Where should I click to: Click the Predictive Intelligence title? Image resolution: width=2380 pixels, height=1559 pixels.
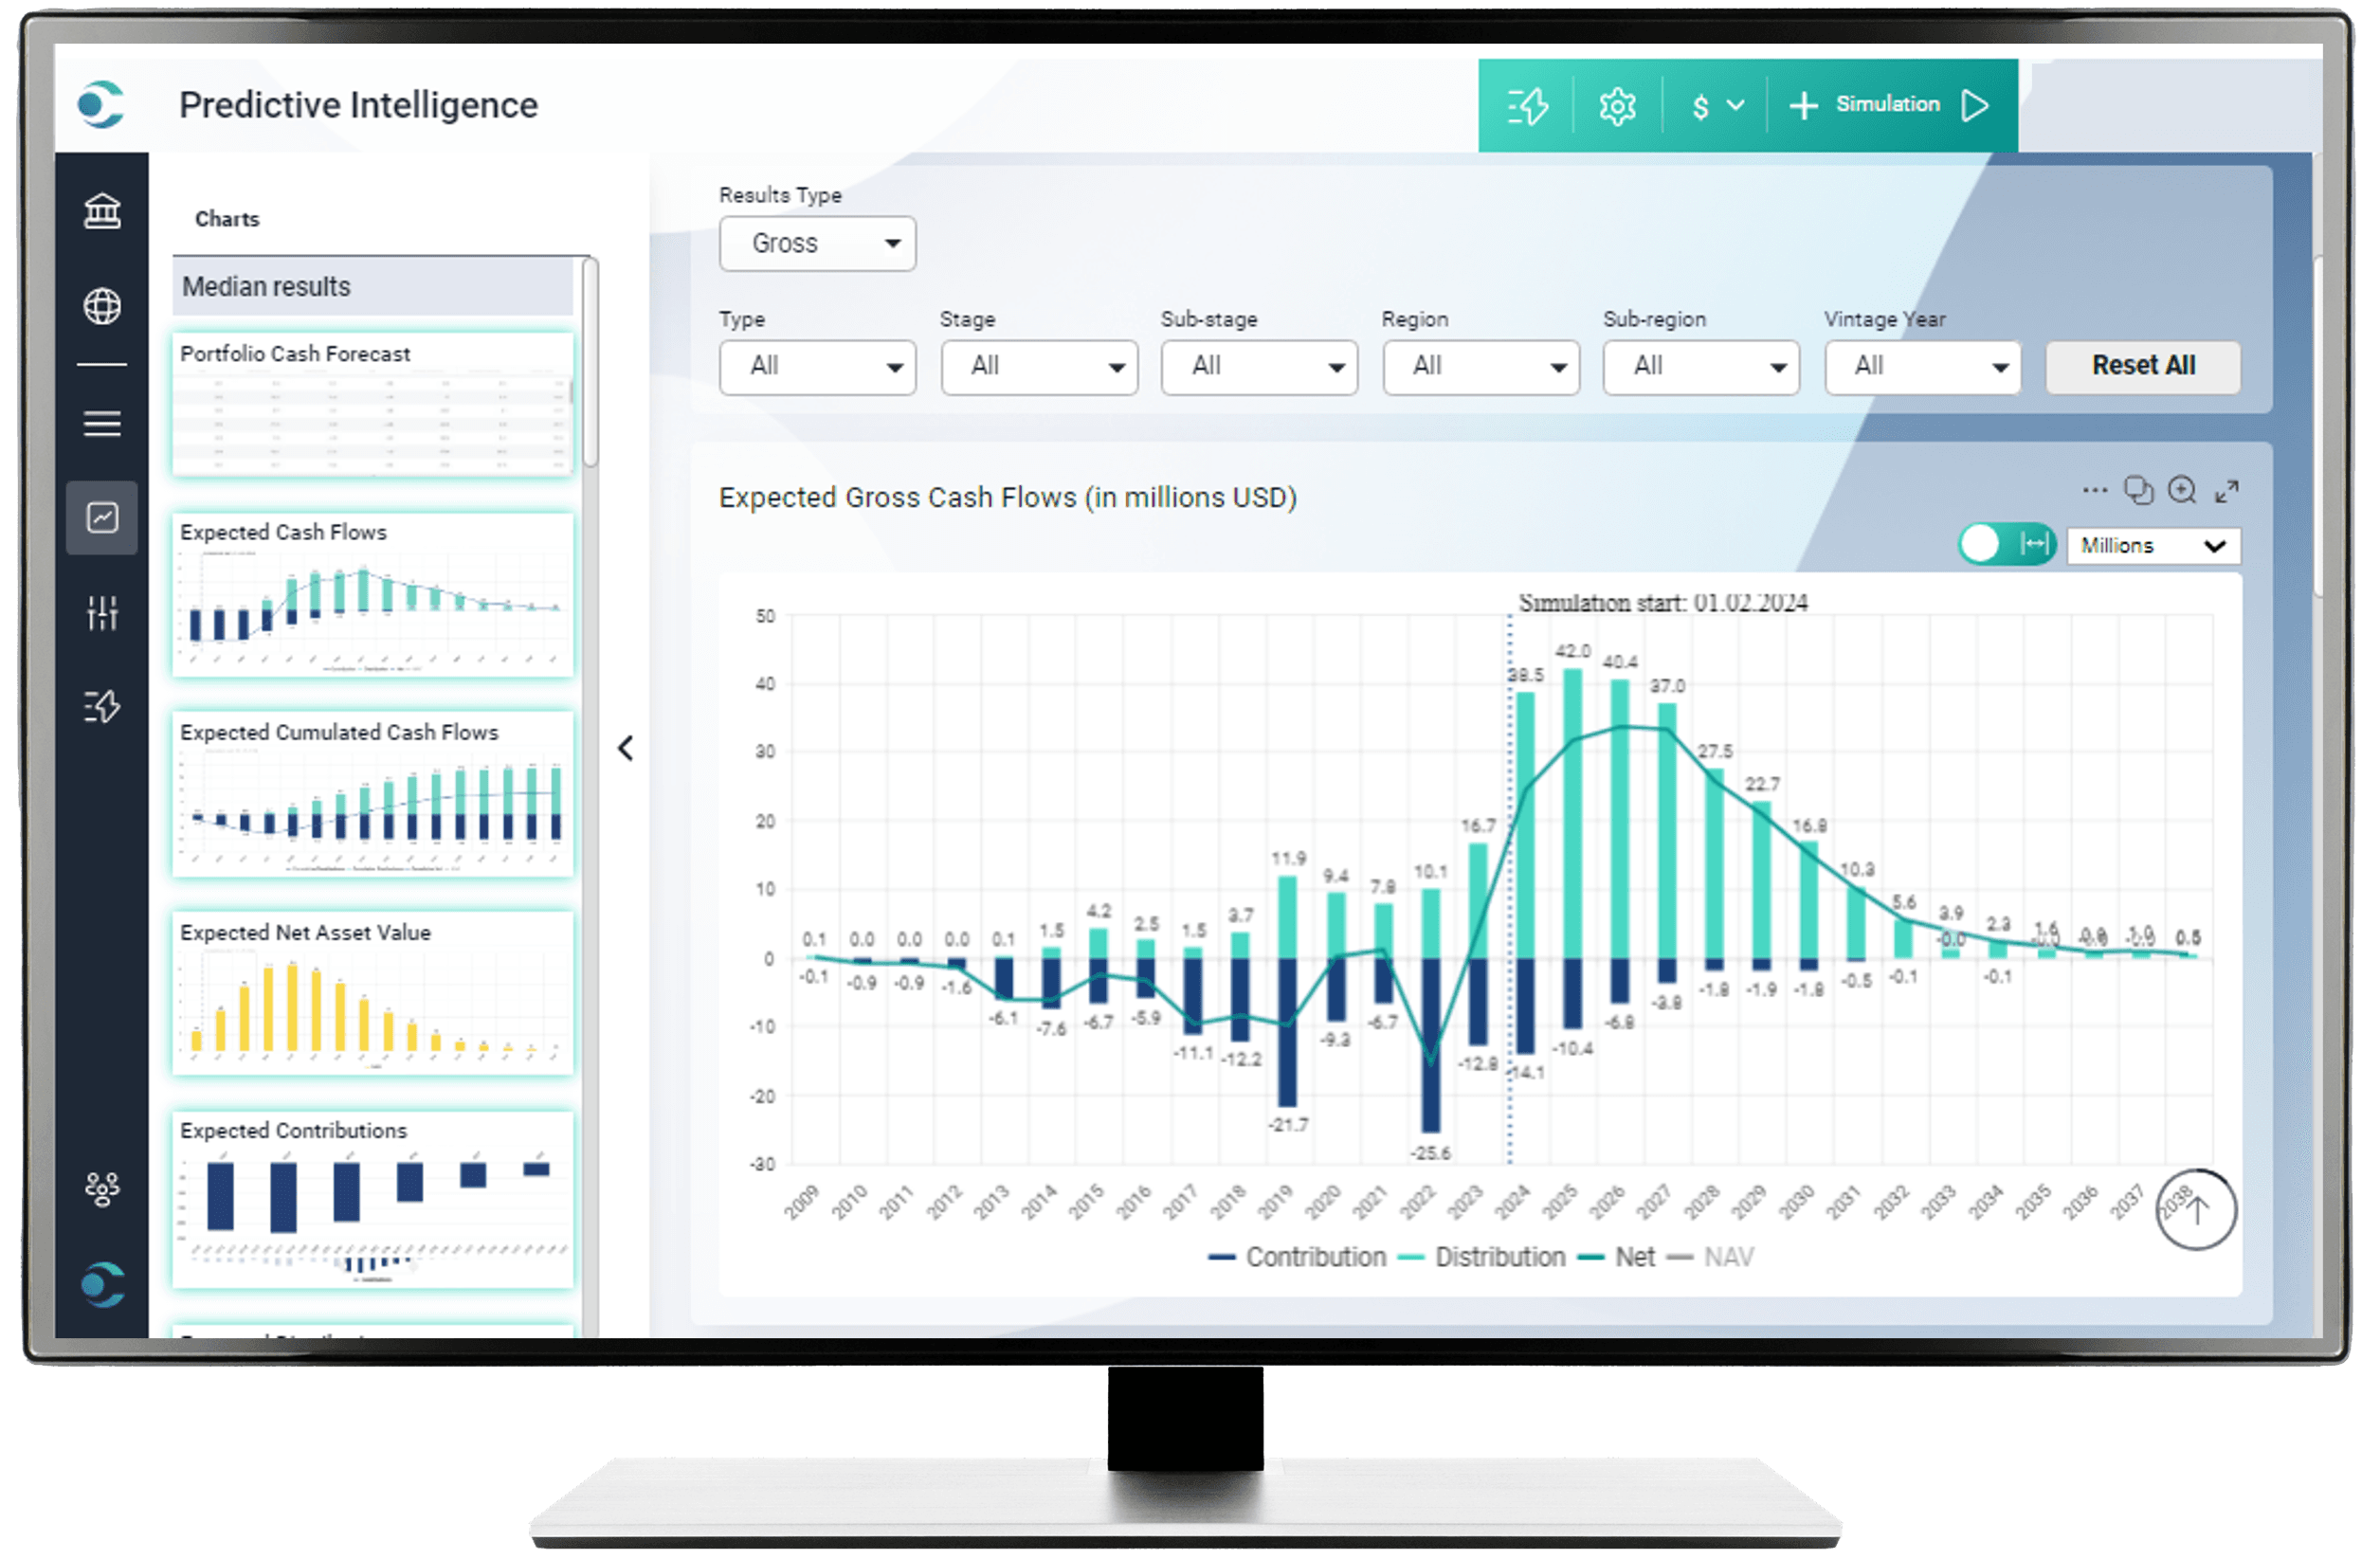click(x=358, y=105)
